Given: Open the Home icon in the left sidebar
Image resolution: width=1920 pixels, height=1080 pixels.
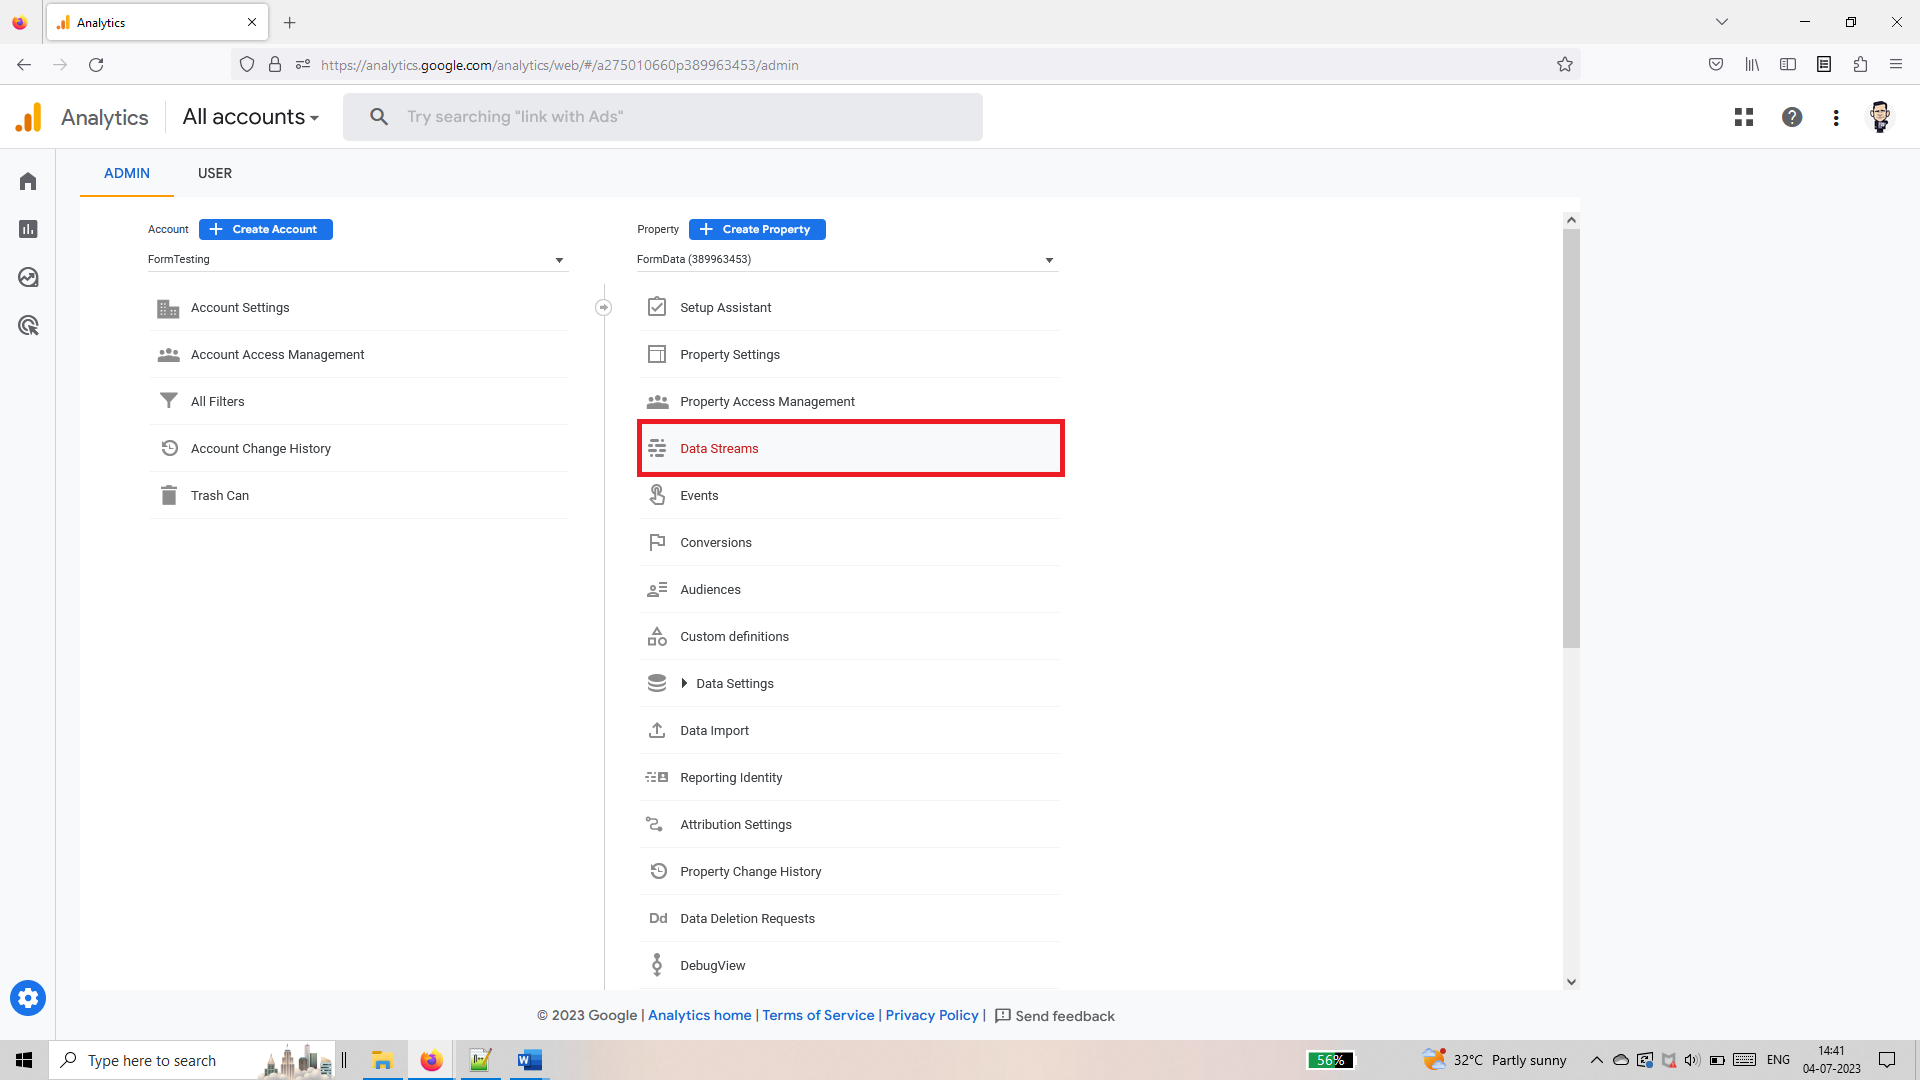Looking at the screenshot, I should coord(28,181).
